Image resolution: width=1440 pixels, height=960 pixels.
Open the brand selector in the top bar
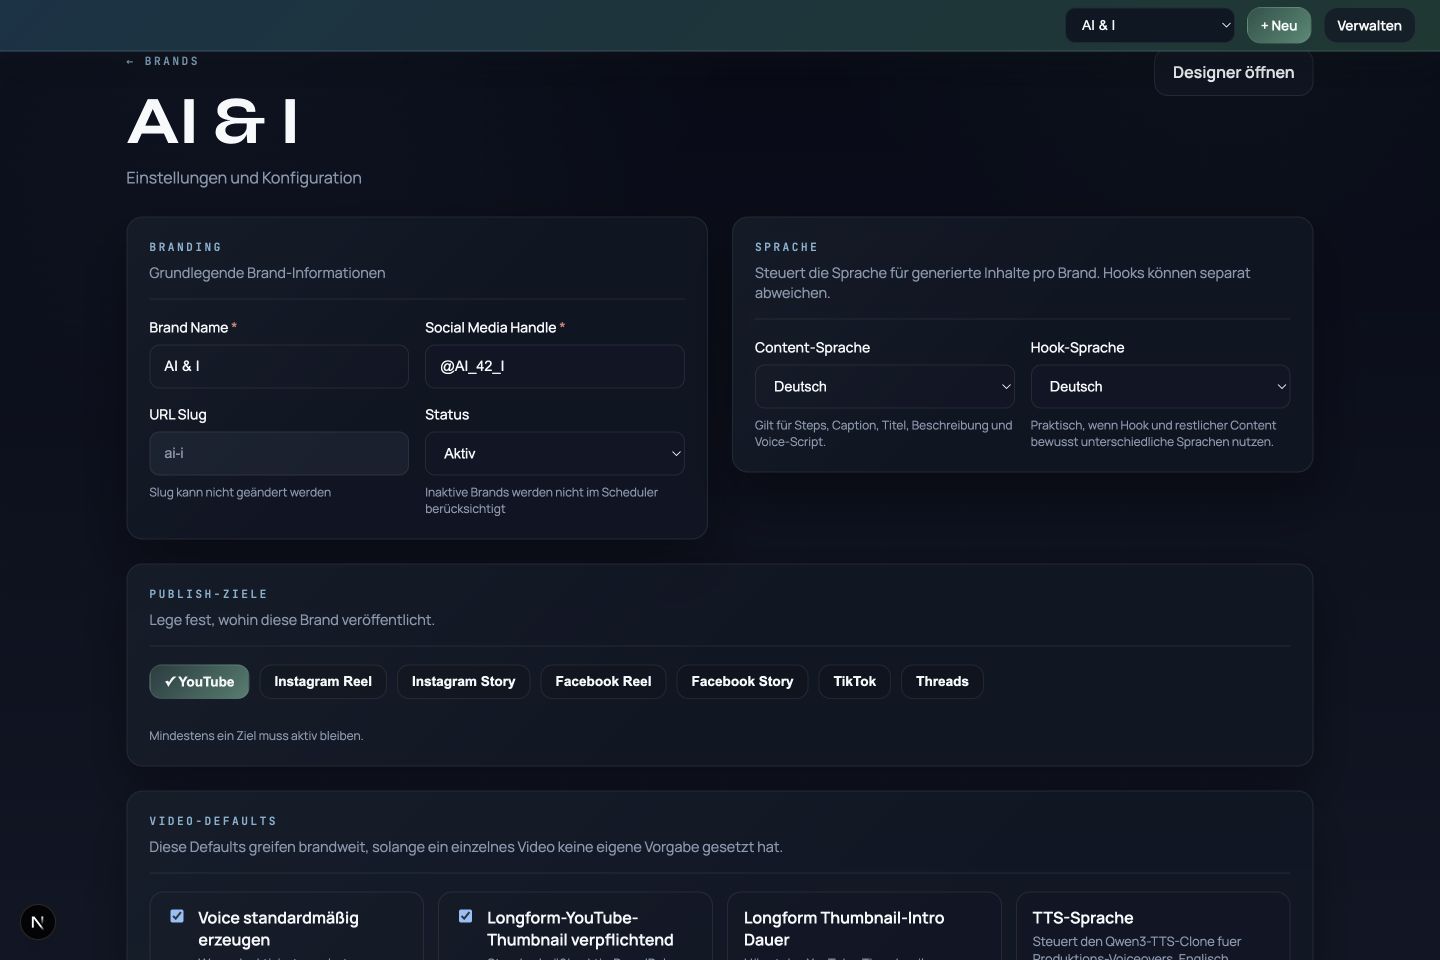(1151, 26)
